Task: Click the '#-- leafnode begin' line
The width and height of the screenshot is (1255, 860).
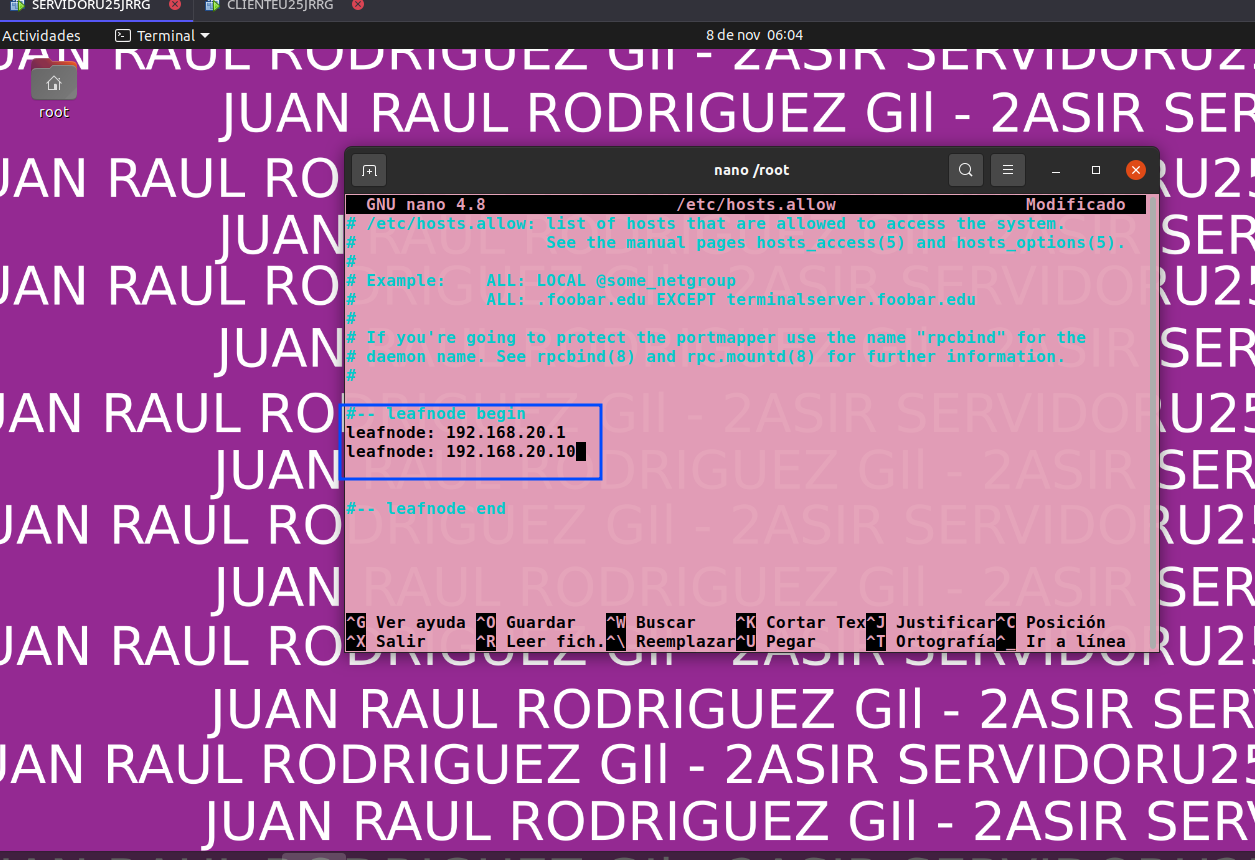Action: click(436, 414)
